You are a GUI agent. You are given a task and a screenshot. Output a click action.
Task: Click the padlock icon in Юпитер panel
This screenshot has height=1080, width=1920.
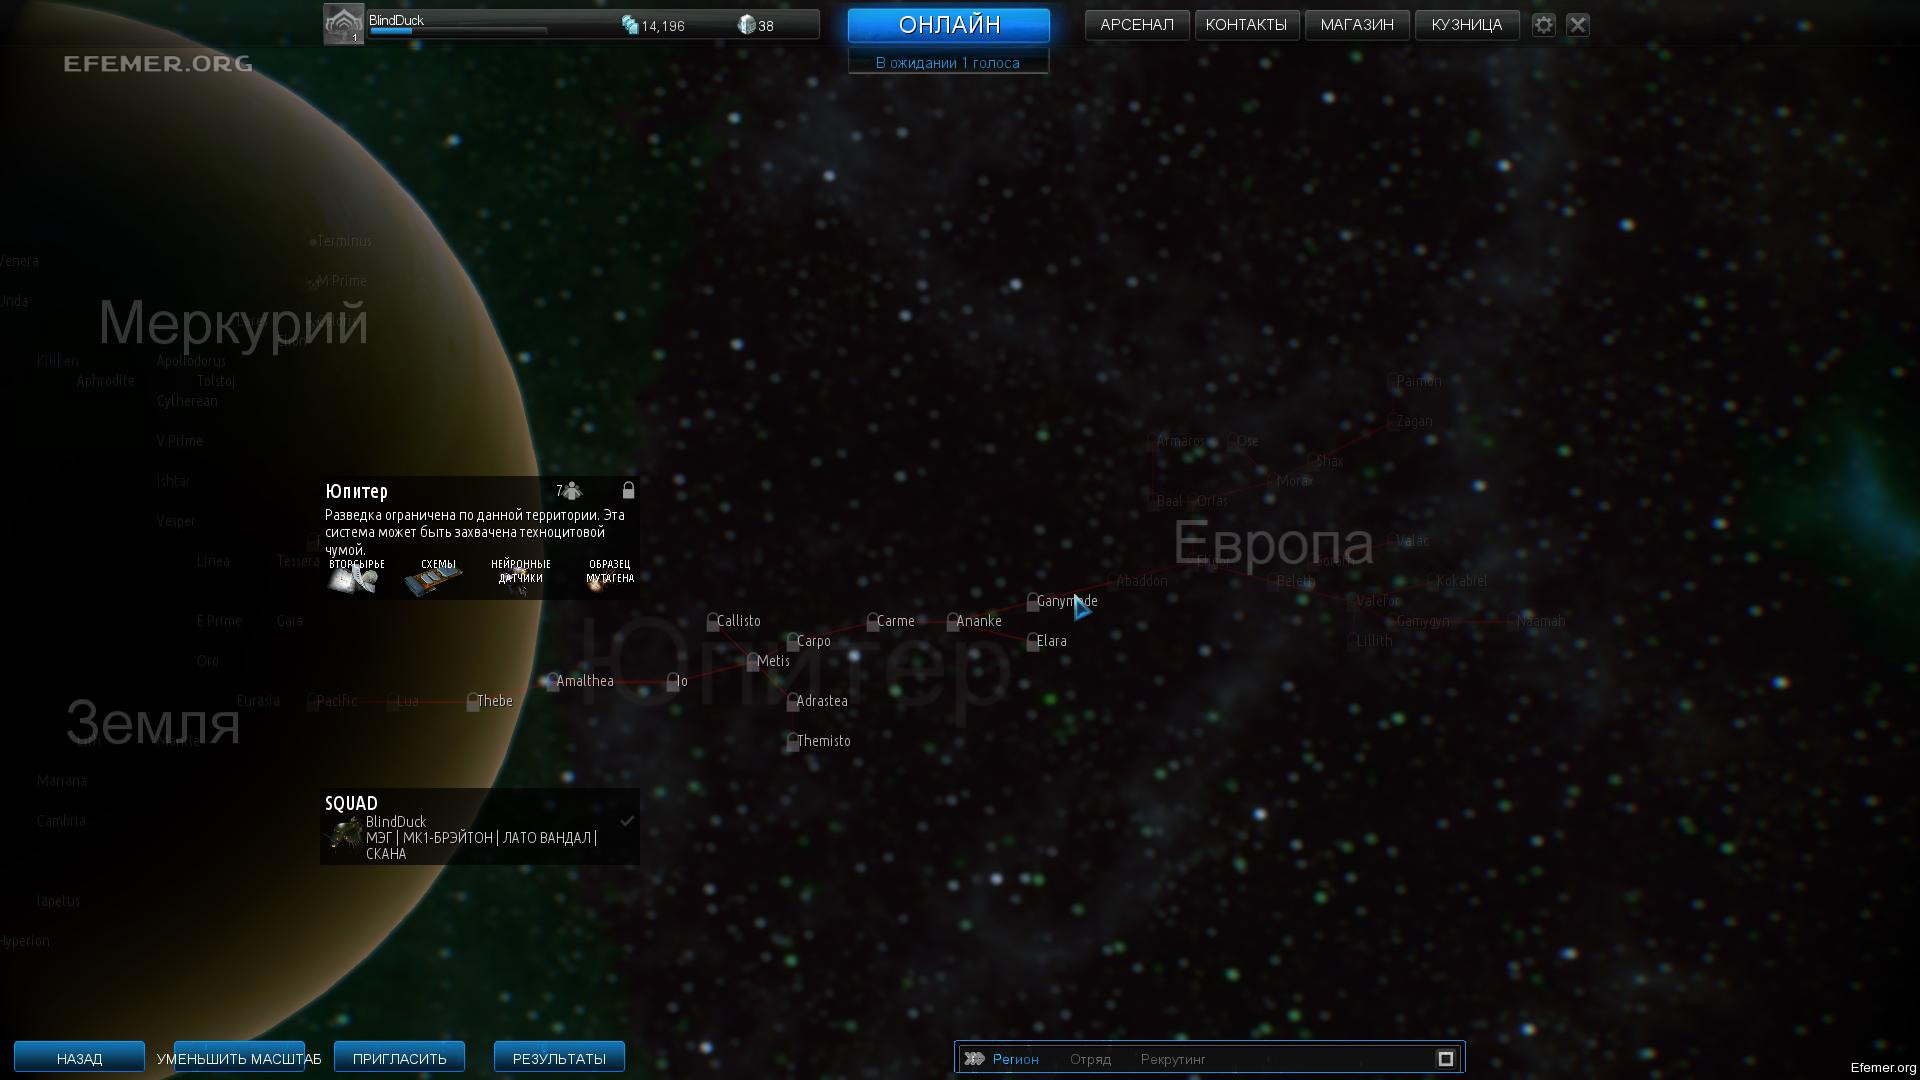point(628,490)
